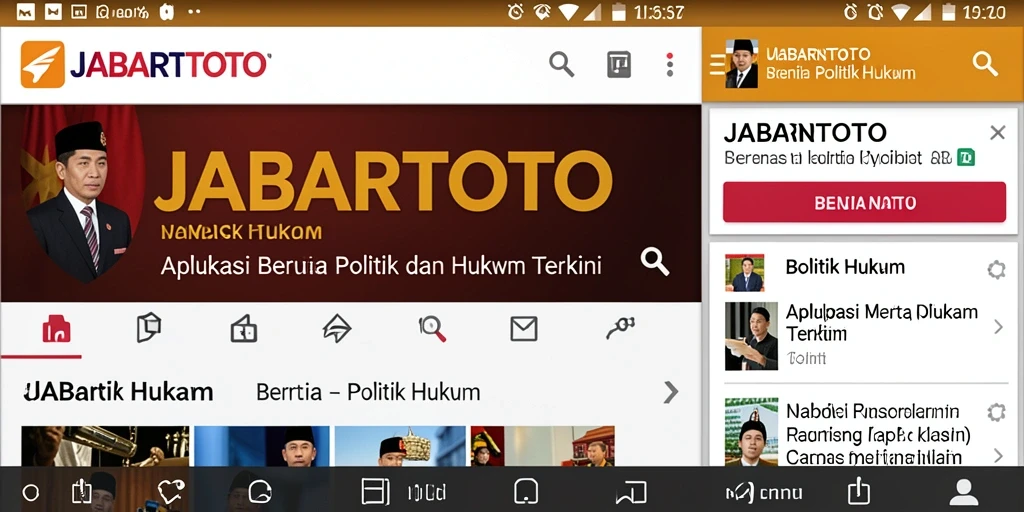Open the profile person icon in bottom bar

click(963, 491)
